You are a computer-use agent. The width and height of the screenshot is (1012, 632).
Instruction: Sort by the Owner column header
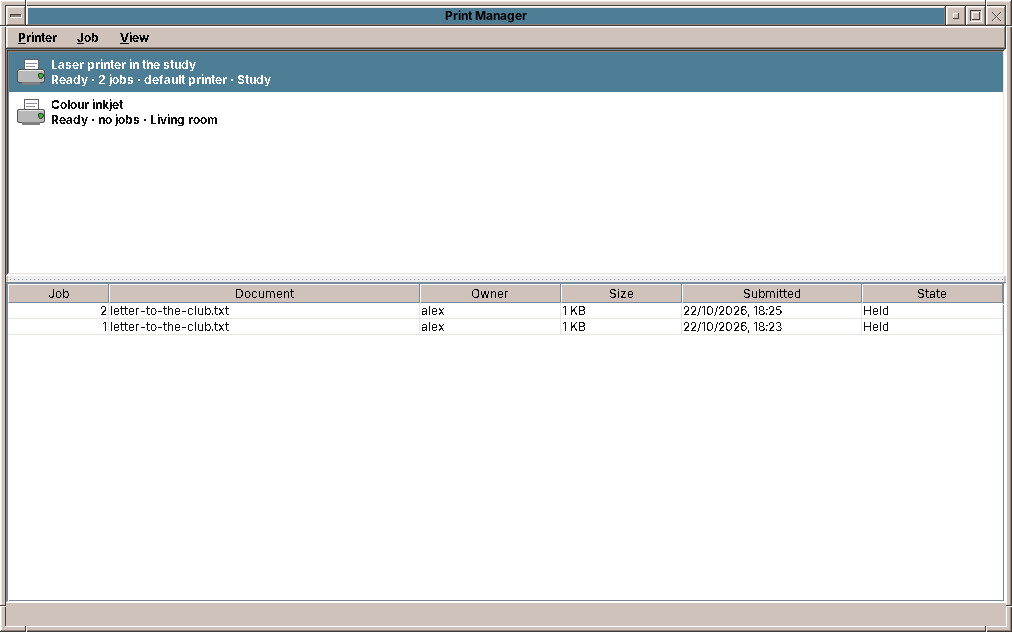click(490, 293)
